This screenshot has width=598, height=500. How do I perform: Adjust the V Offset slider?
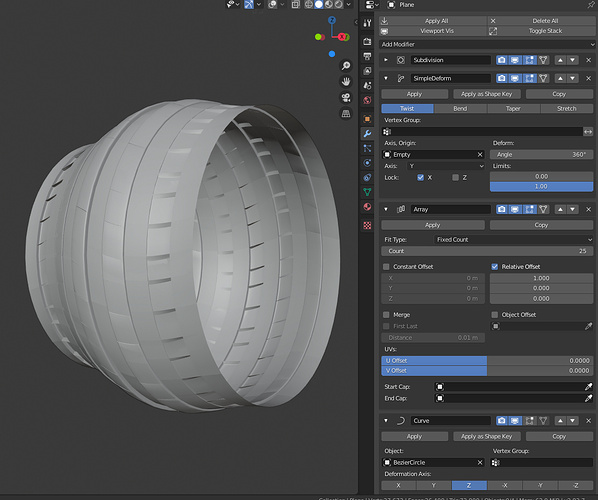coord(487,371)
